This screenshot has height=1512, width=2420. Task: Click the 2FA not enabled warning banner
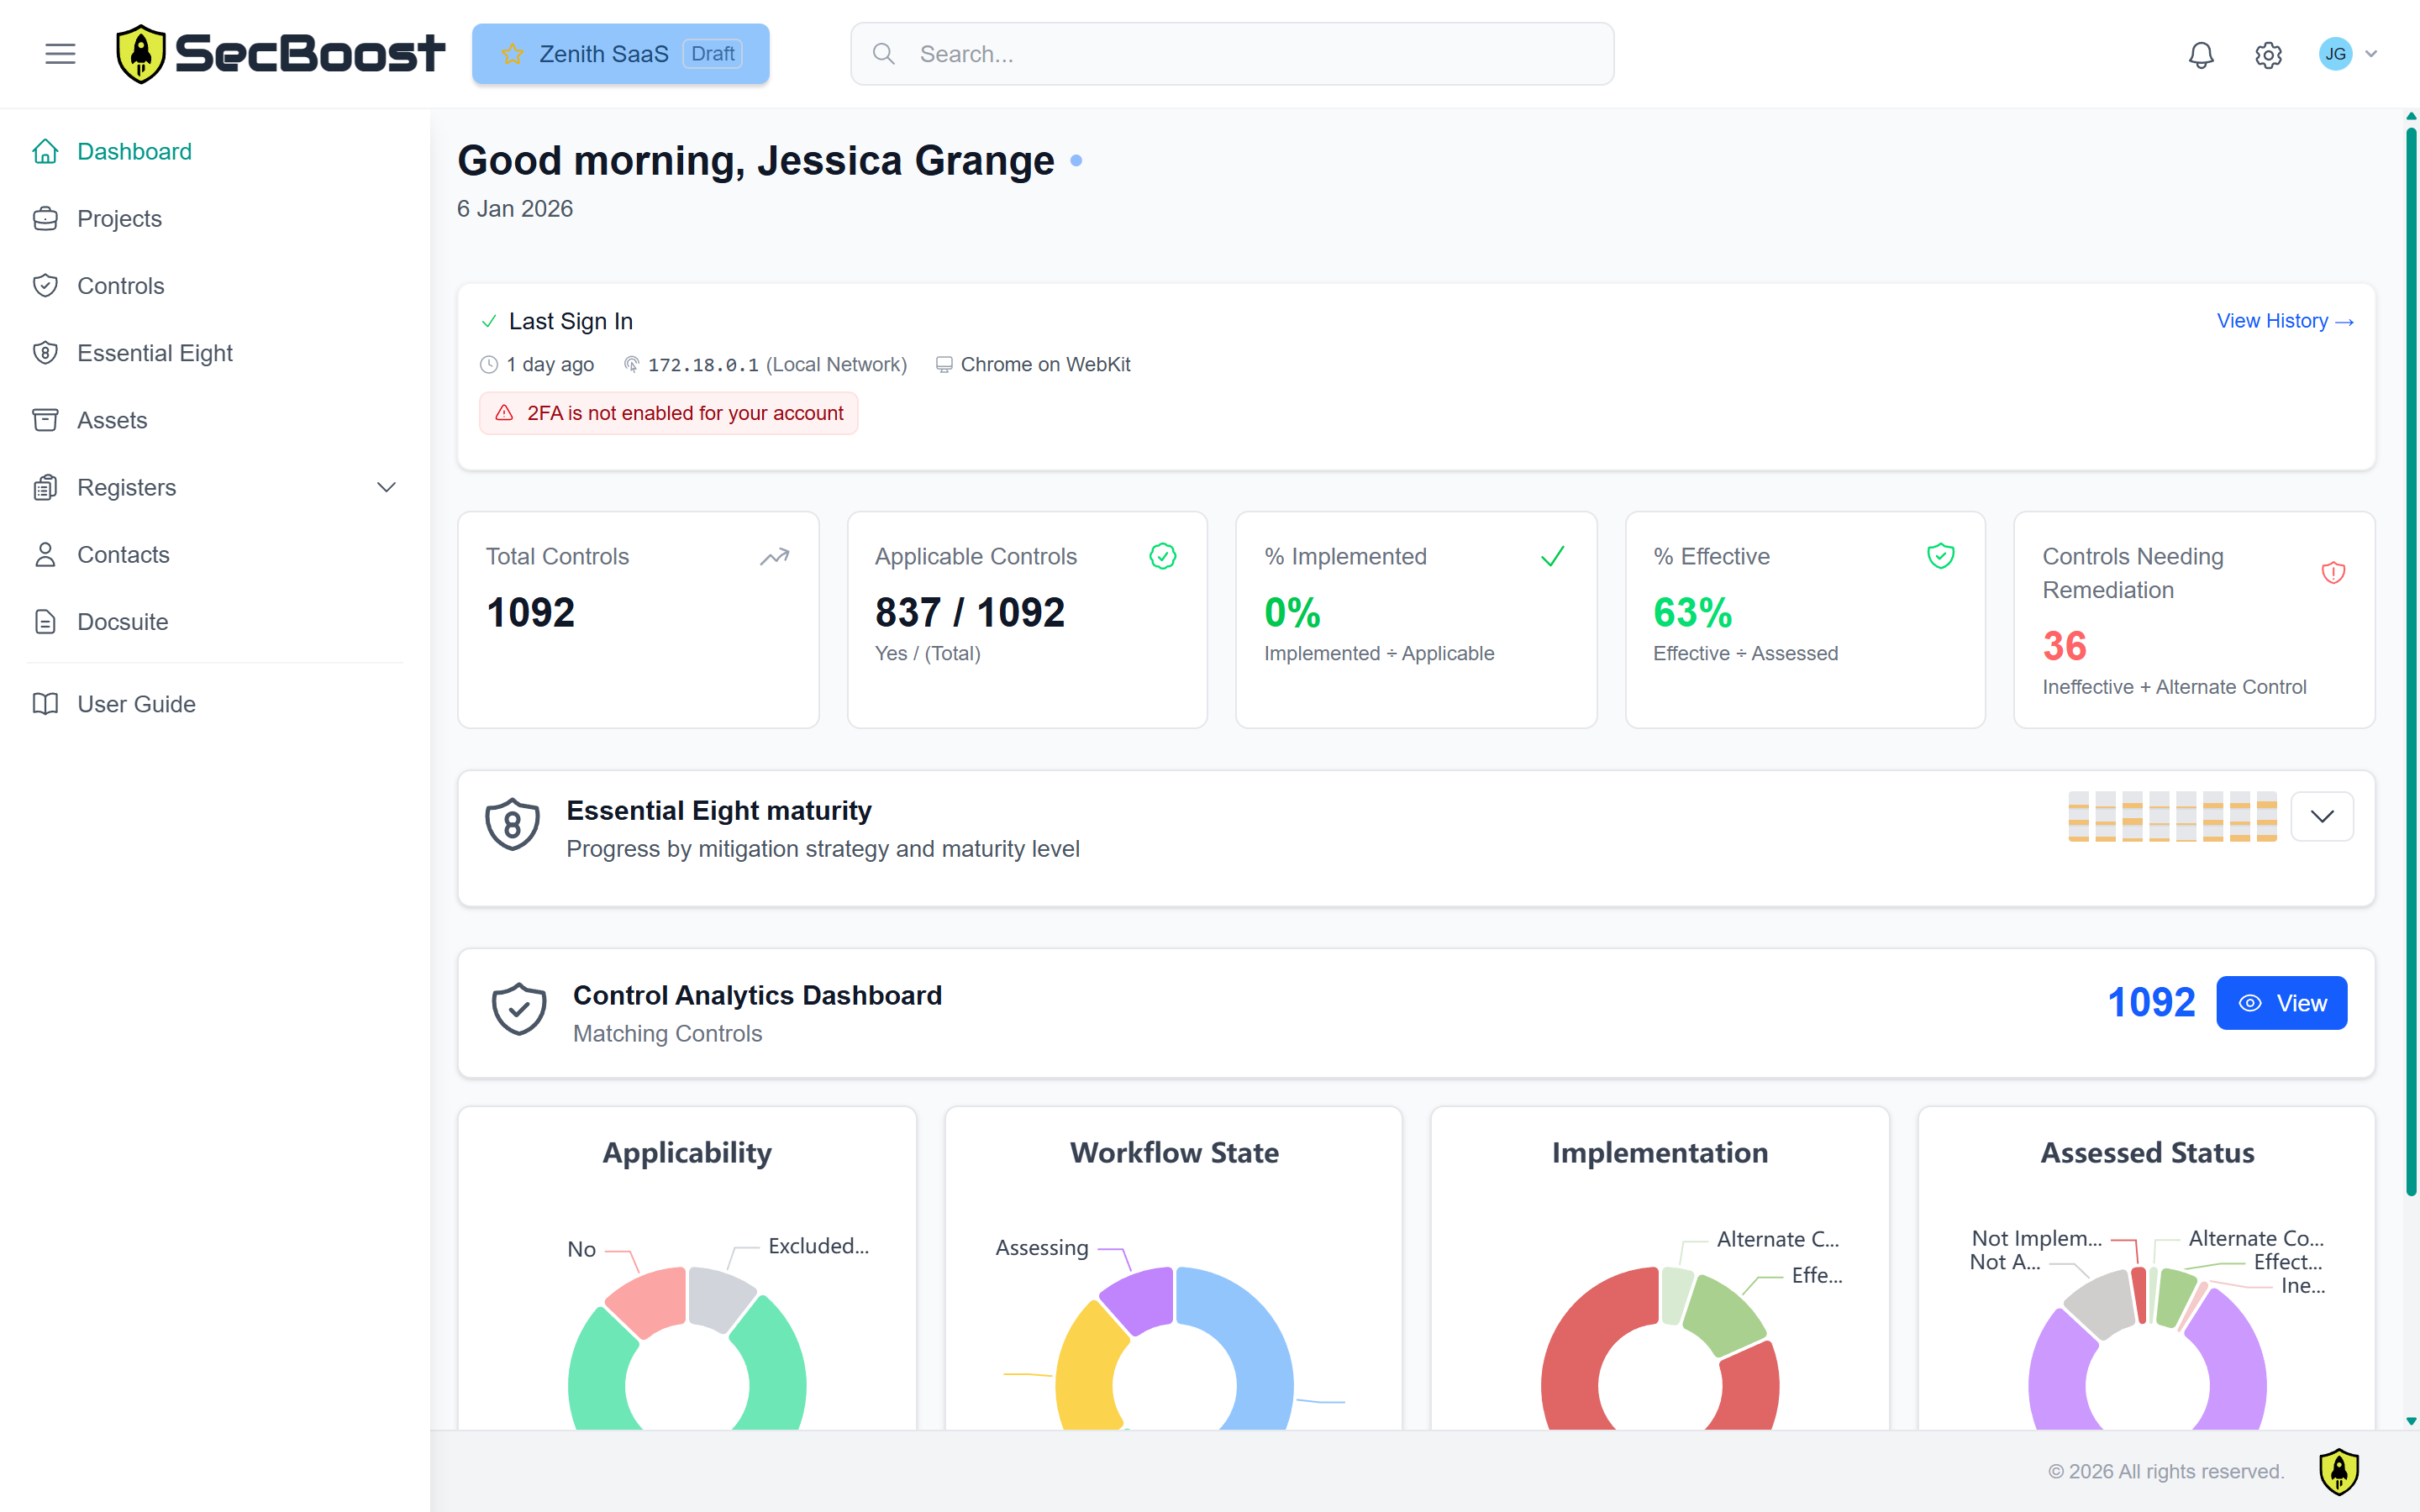[x=668, y=413]
